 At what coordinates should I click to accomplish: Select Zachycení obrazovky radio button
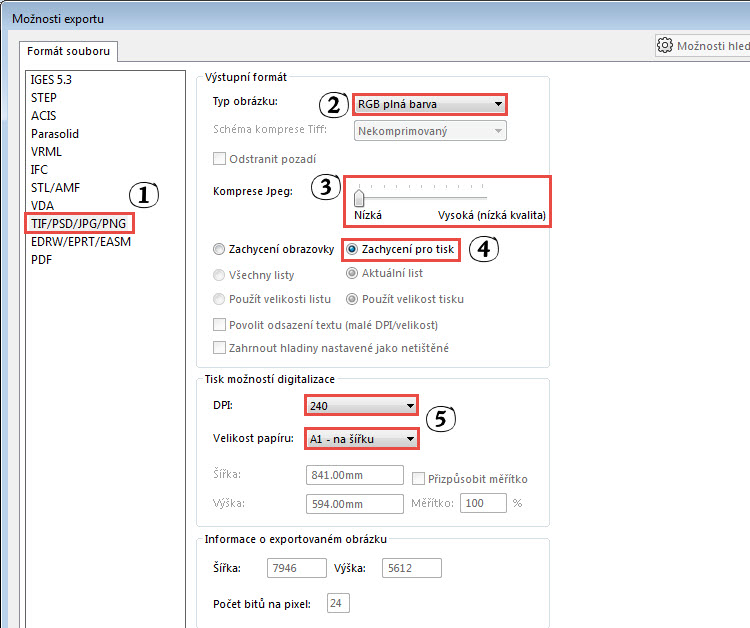219,249
